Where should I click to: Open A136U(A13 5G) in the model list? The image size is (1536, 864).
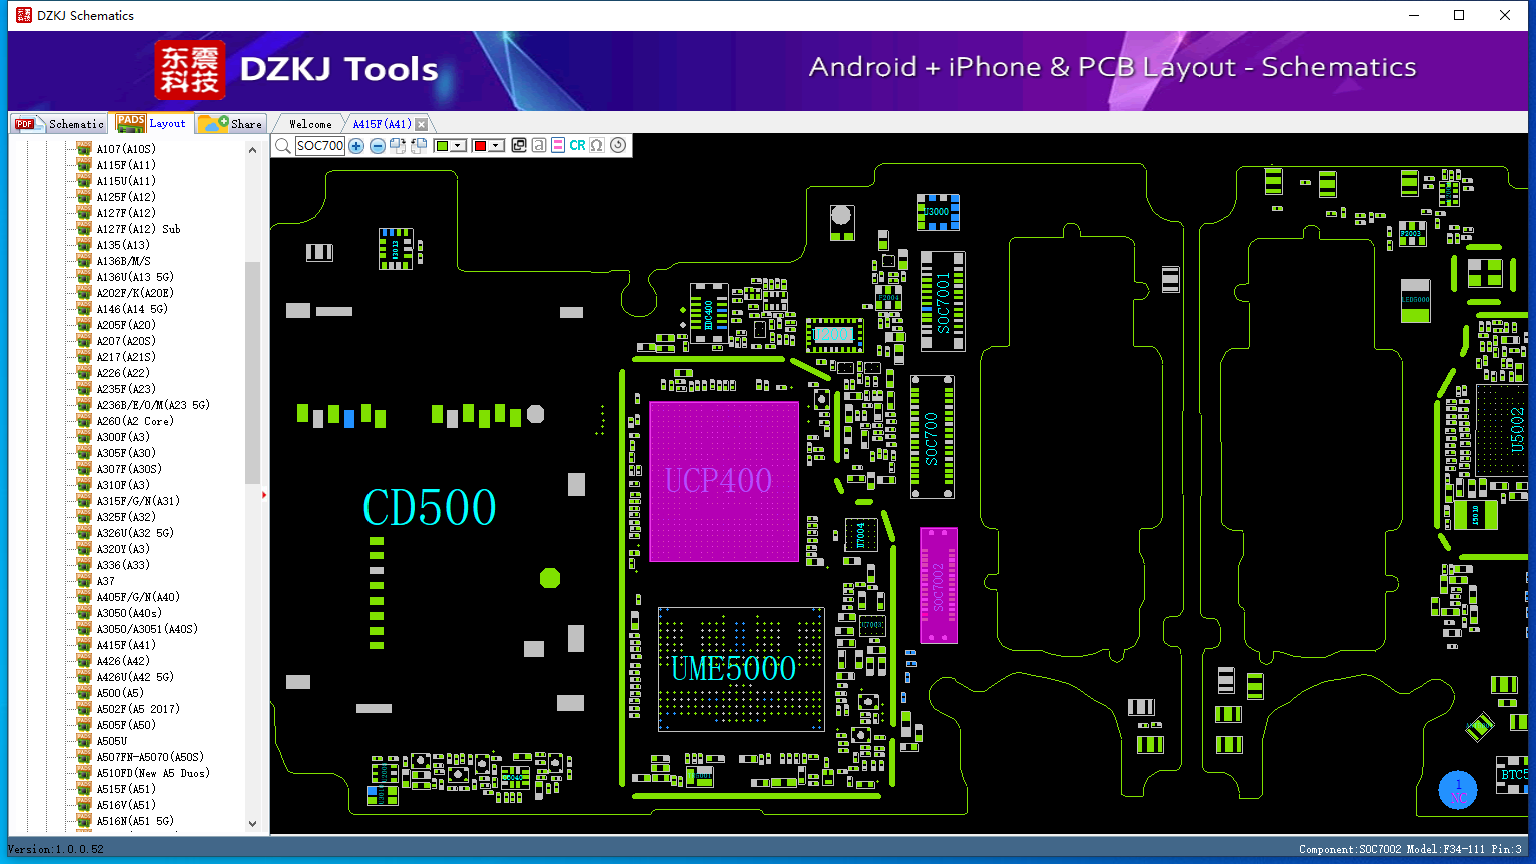pos(135,277)
